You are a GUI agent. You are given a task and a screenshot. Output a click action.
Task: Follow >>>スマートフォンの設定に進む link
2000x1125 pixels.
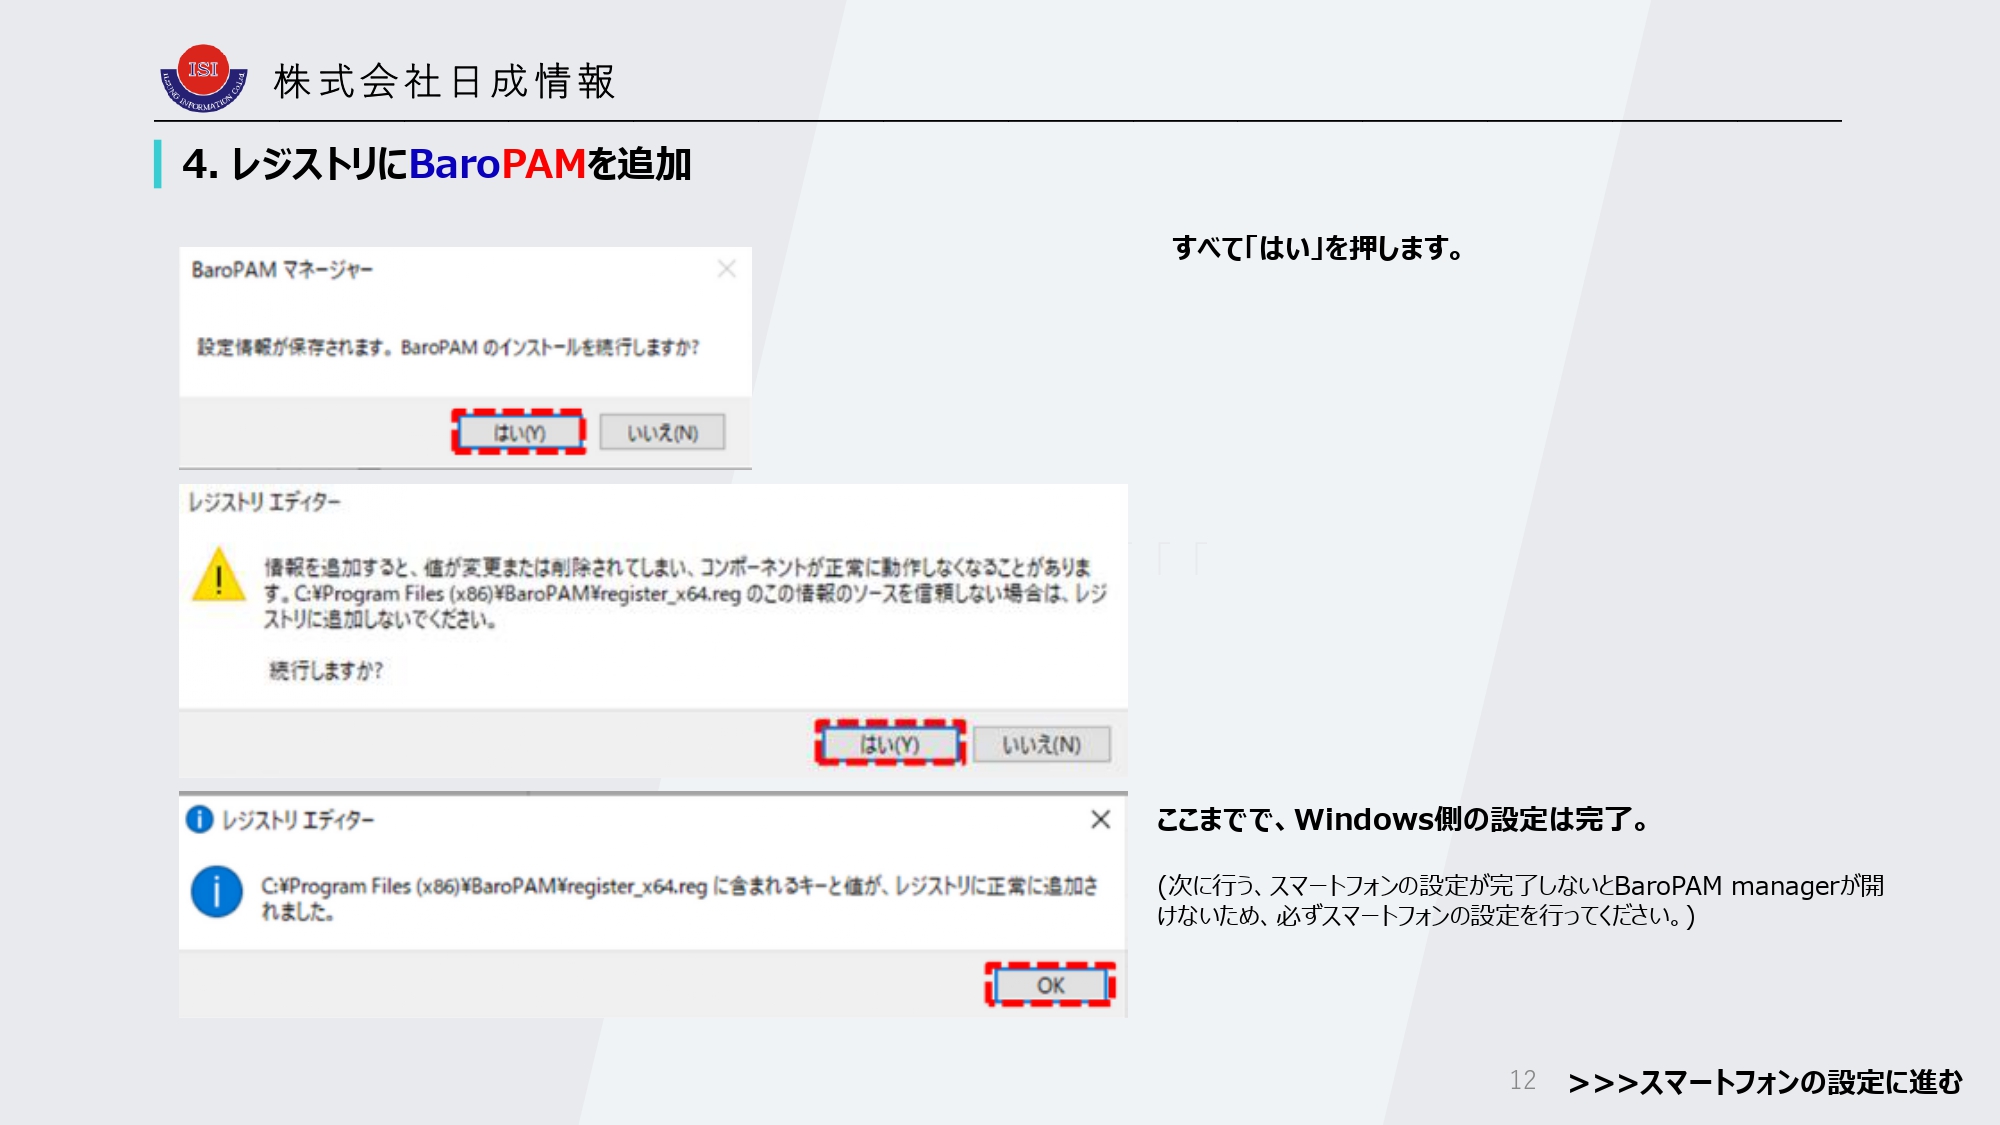[x=1765, y=1082]
